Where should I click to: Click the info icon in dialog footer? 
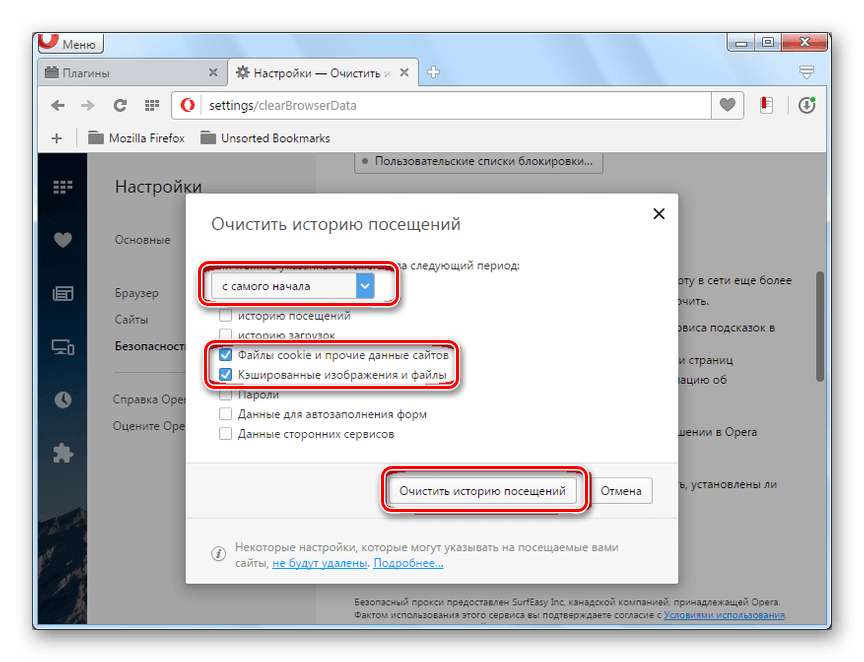pos(218,553)
